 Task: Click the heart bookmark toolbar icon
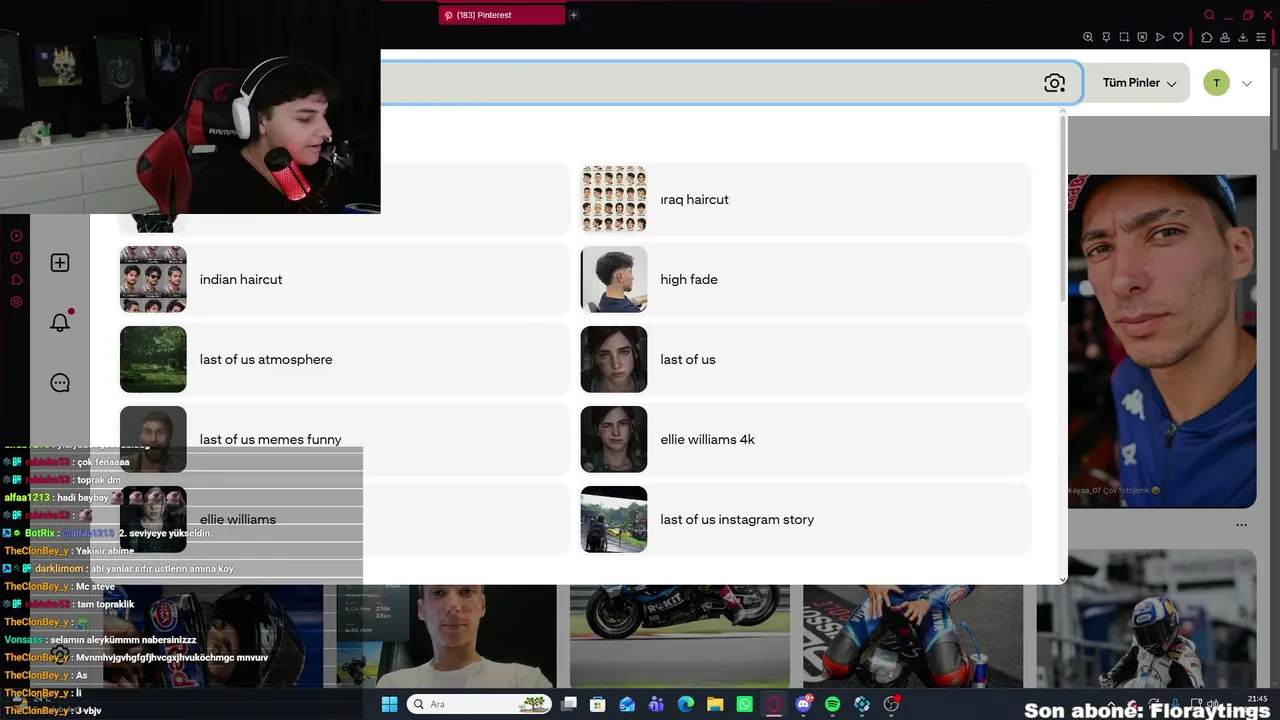[x=1178, y=37]
